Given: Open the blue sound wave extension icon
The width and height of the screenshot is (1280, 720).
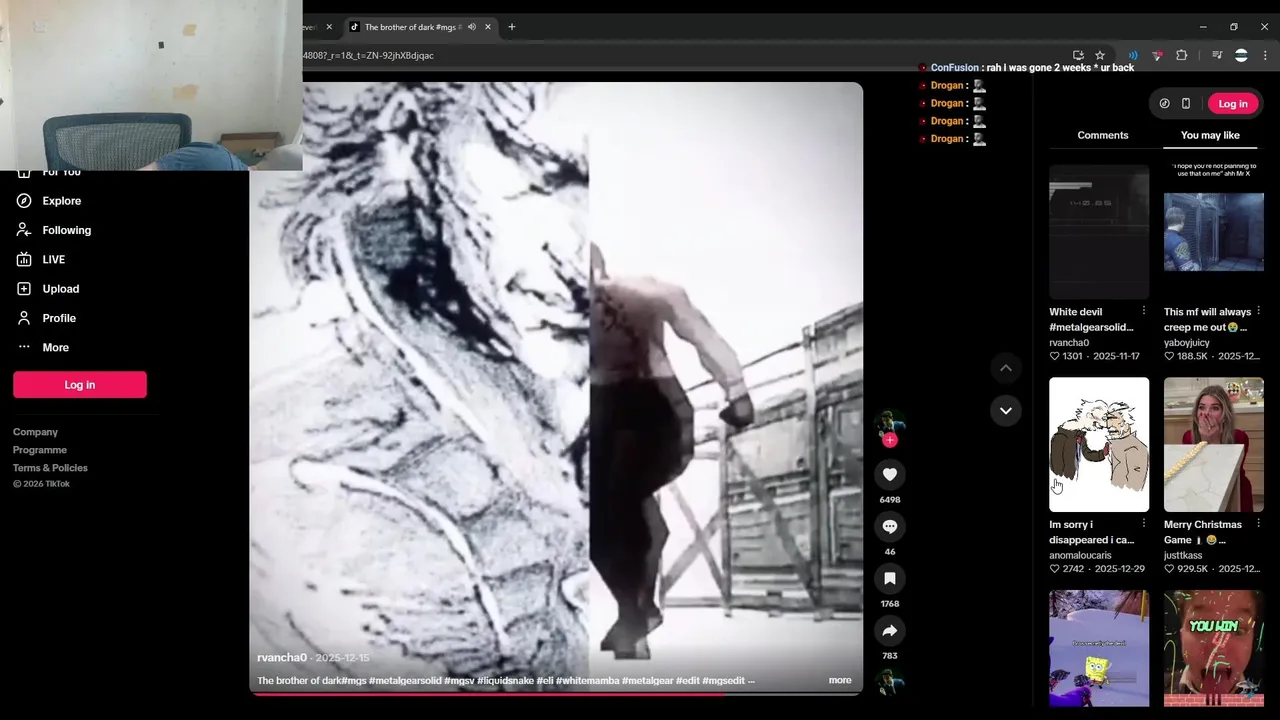Looking at the screenshot, I should 1133,56.
